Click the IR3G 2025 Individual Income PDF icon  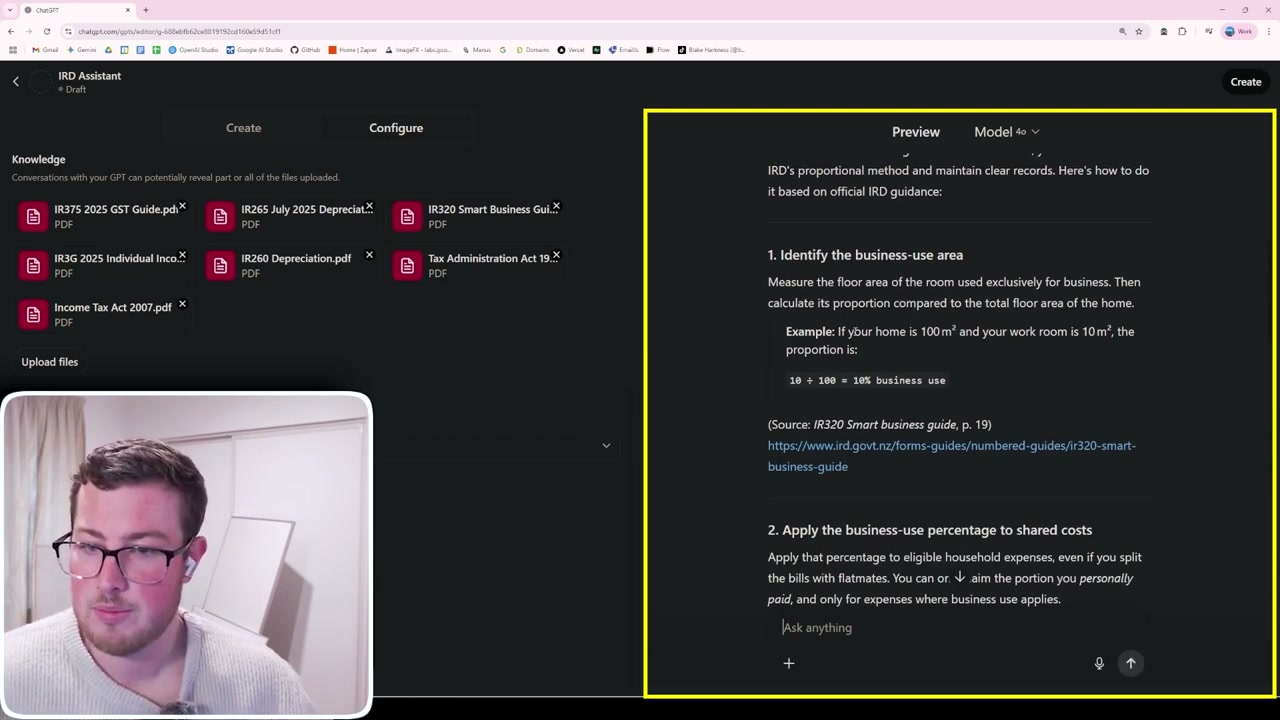tap(33, 266)
